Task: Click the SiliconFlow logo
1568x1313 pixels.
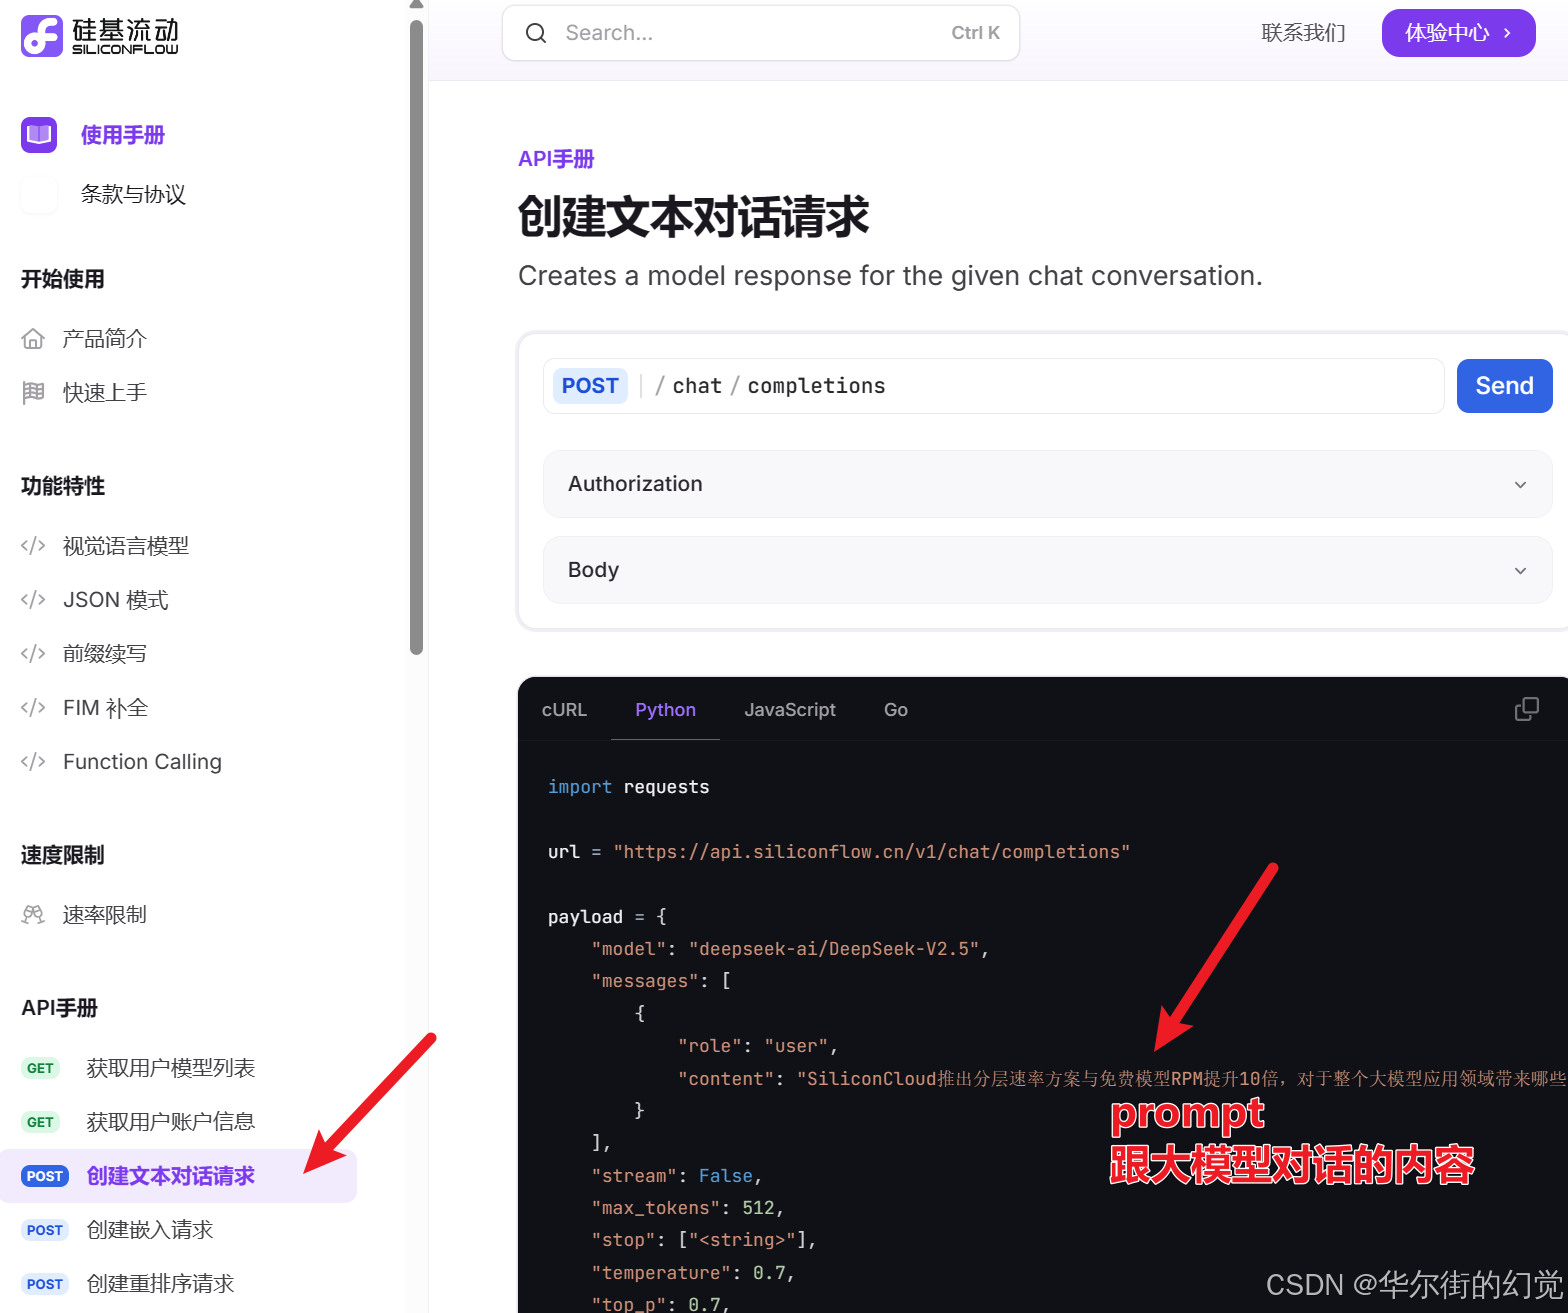Action: 100,36
